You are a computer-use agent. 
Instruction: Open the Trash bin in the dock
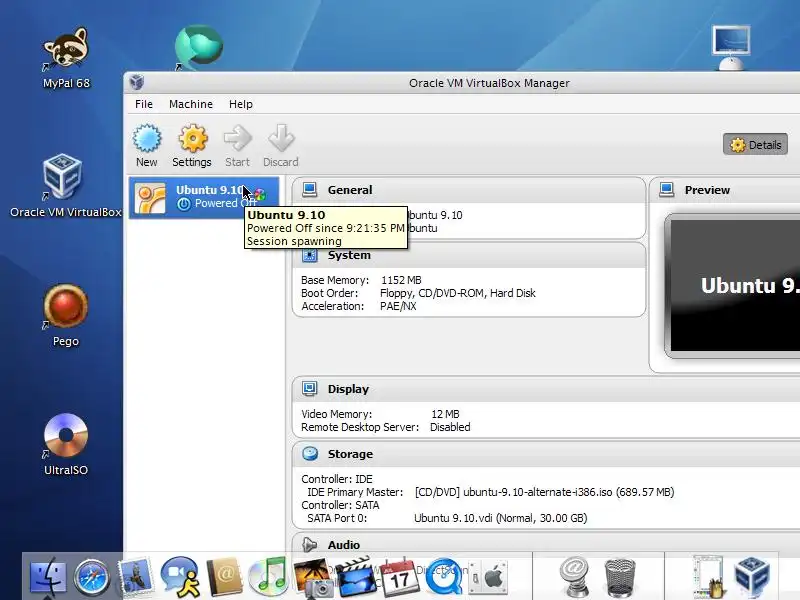point(619,577)
